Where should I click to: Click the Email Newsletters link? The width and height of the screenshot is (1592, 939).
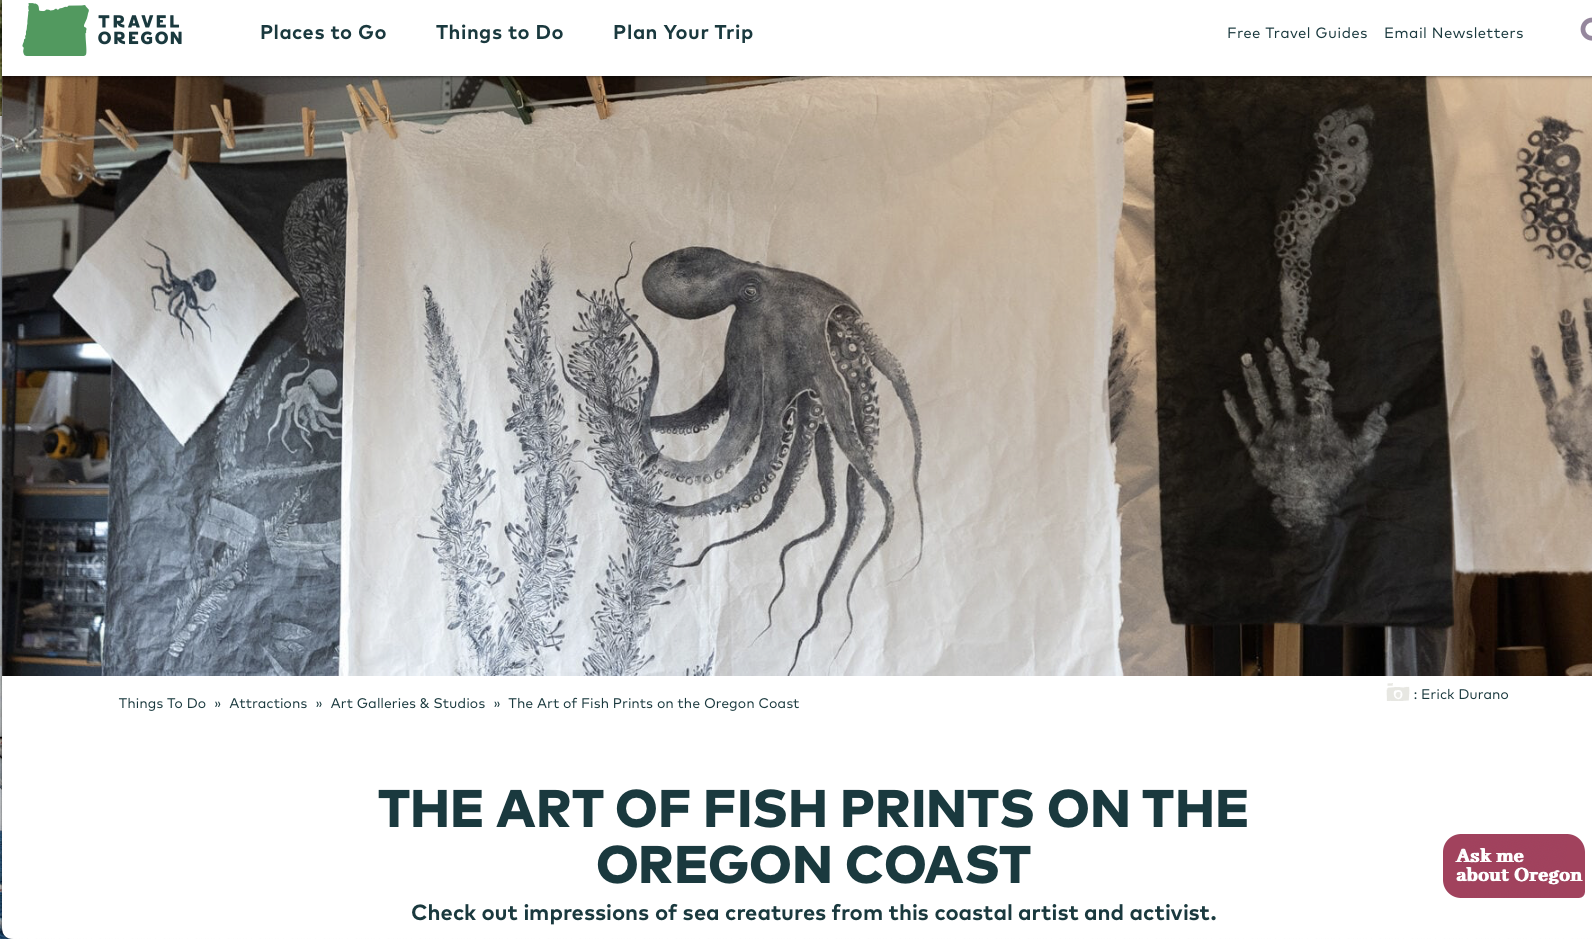pyautogui.click(x=1453, y=33)
